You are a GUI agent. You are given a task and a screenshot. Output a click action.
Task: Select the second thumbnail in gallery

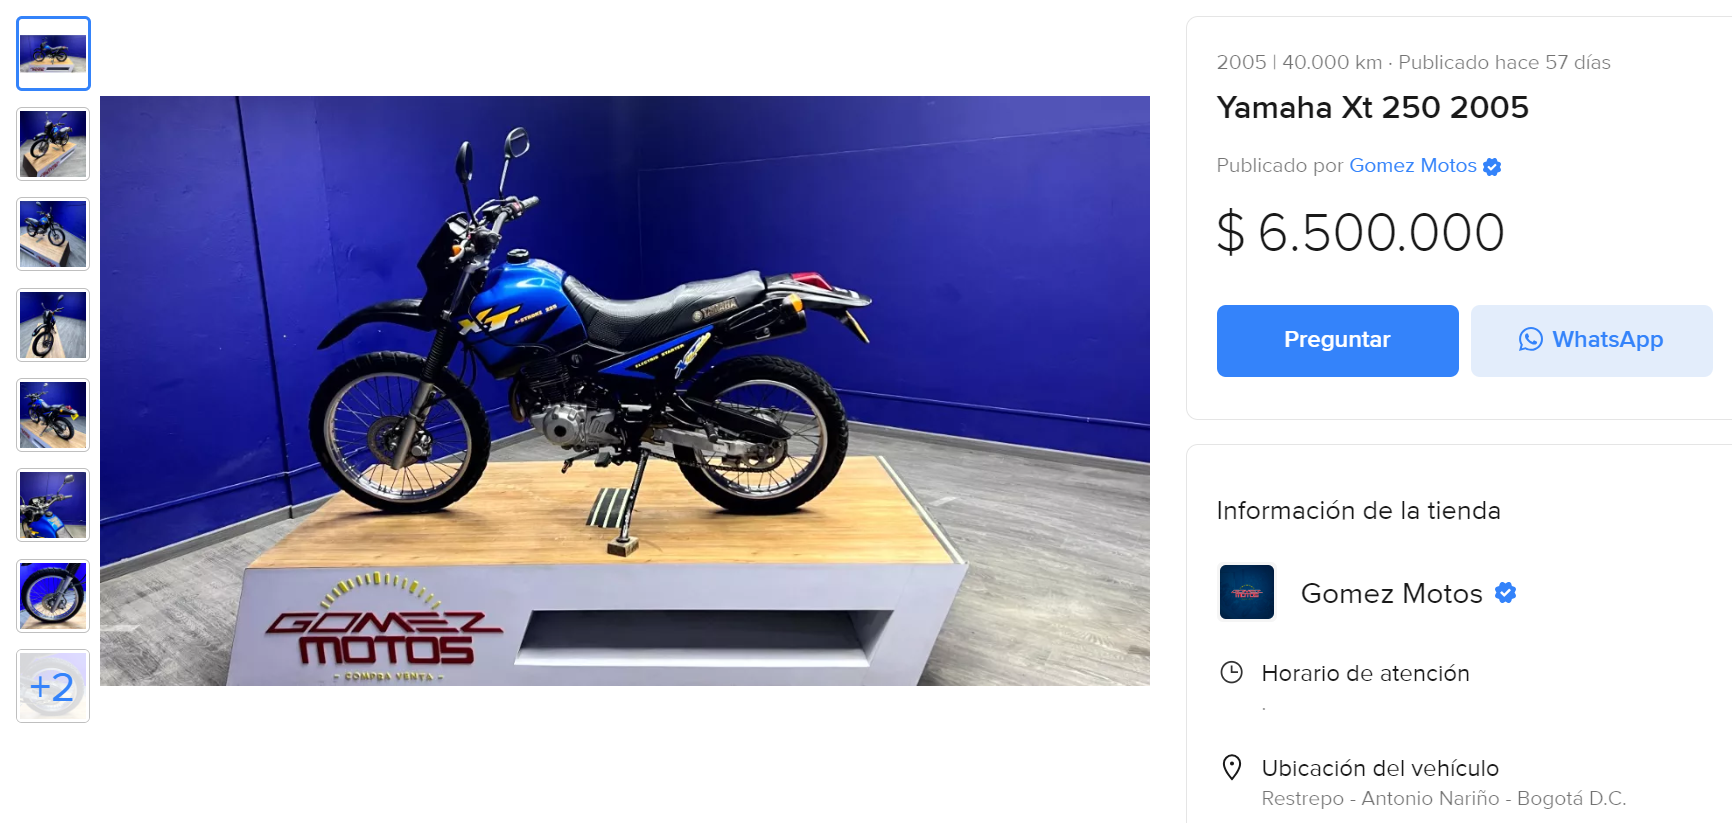click(x=53, y=144)
